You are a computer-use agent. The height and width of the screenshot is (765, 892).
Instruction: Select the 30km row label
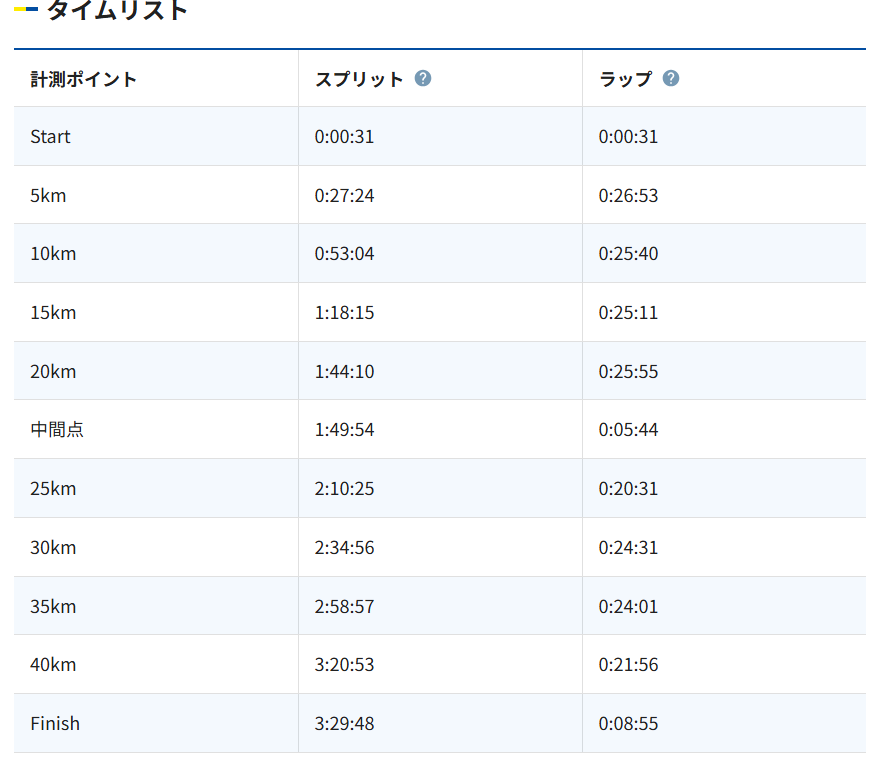point(53,548)
